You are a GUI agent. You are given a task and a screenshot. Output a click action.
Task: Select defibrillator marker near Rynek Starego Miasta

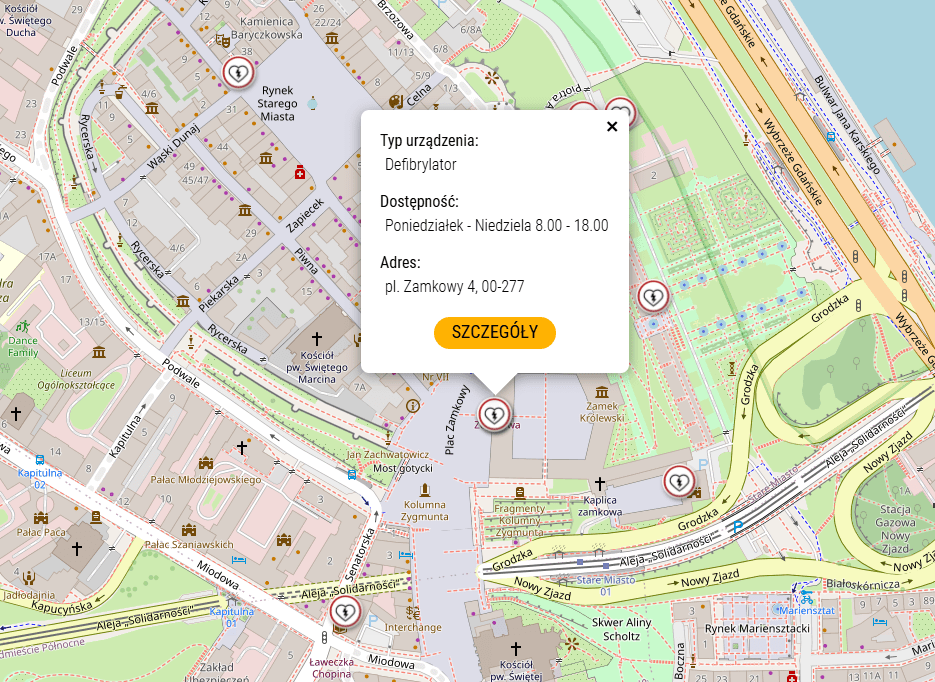pos(237,73)
